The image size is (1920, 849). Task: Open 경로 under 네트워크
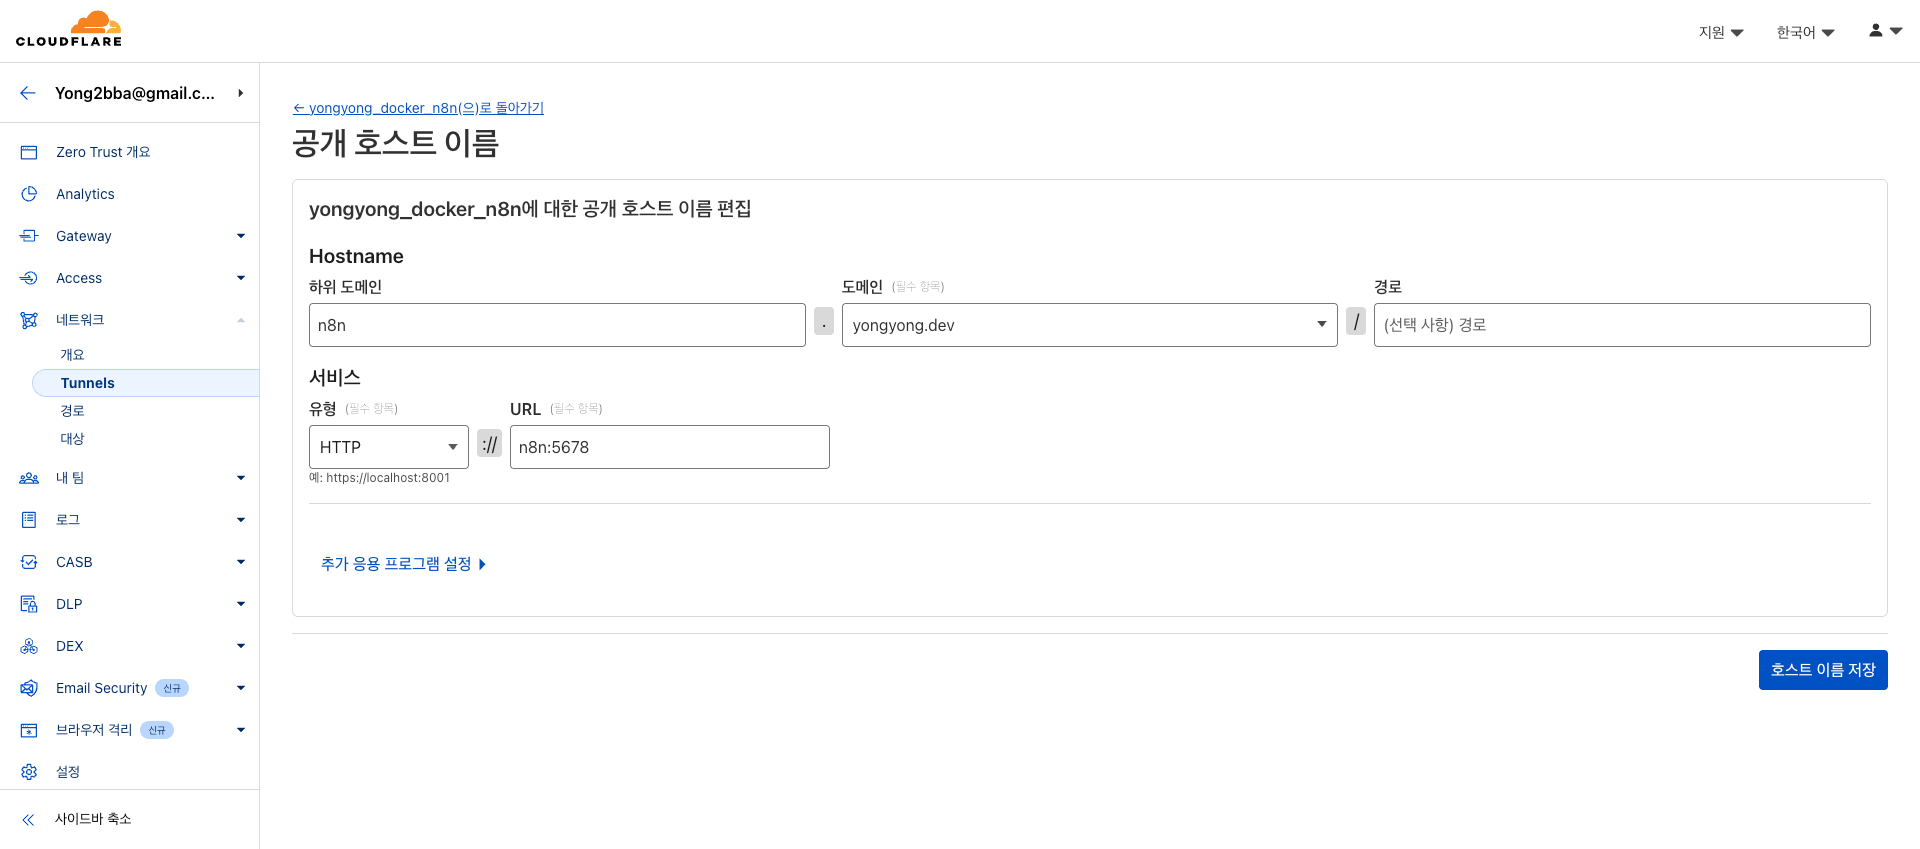tap(72, 411)
